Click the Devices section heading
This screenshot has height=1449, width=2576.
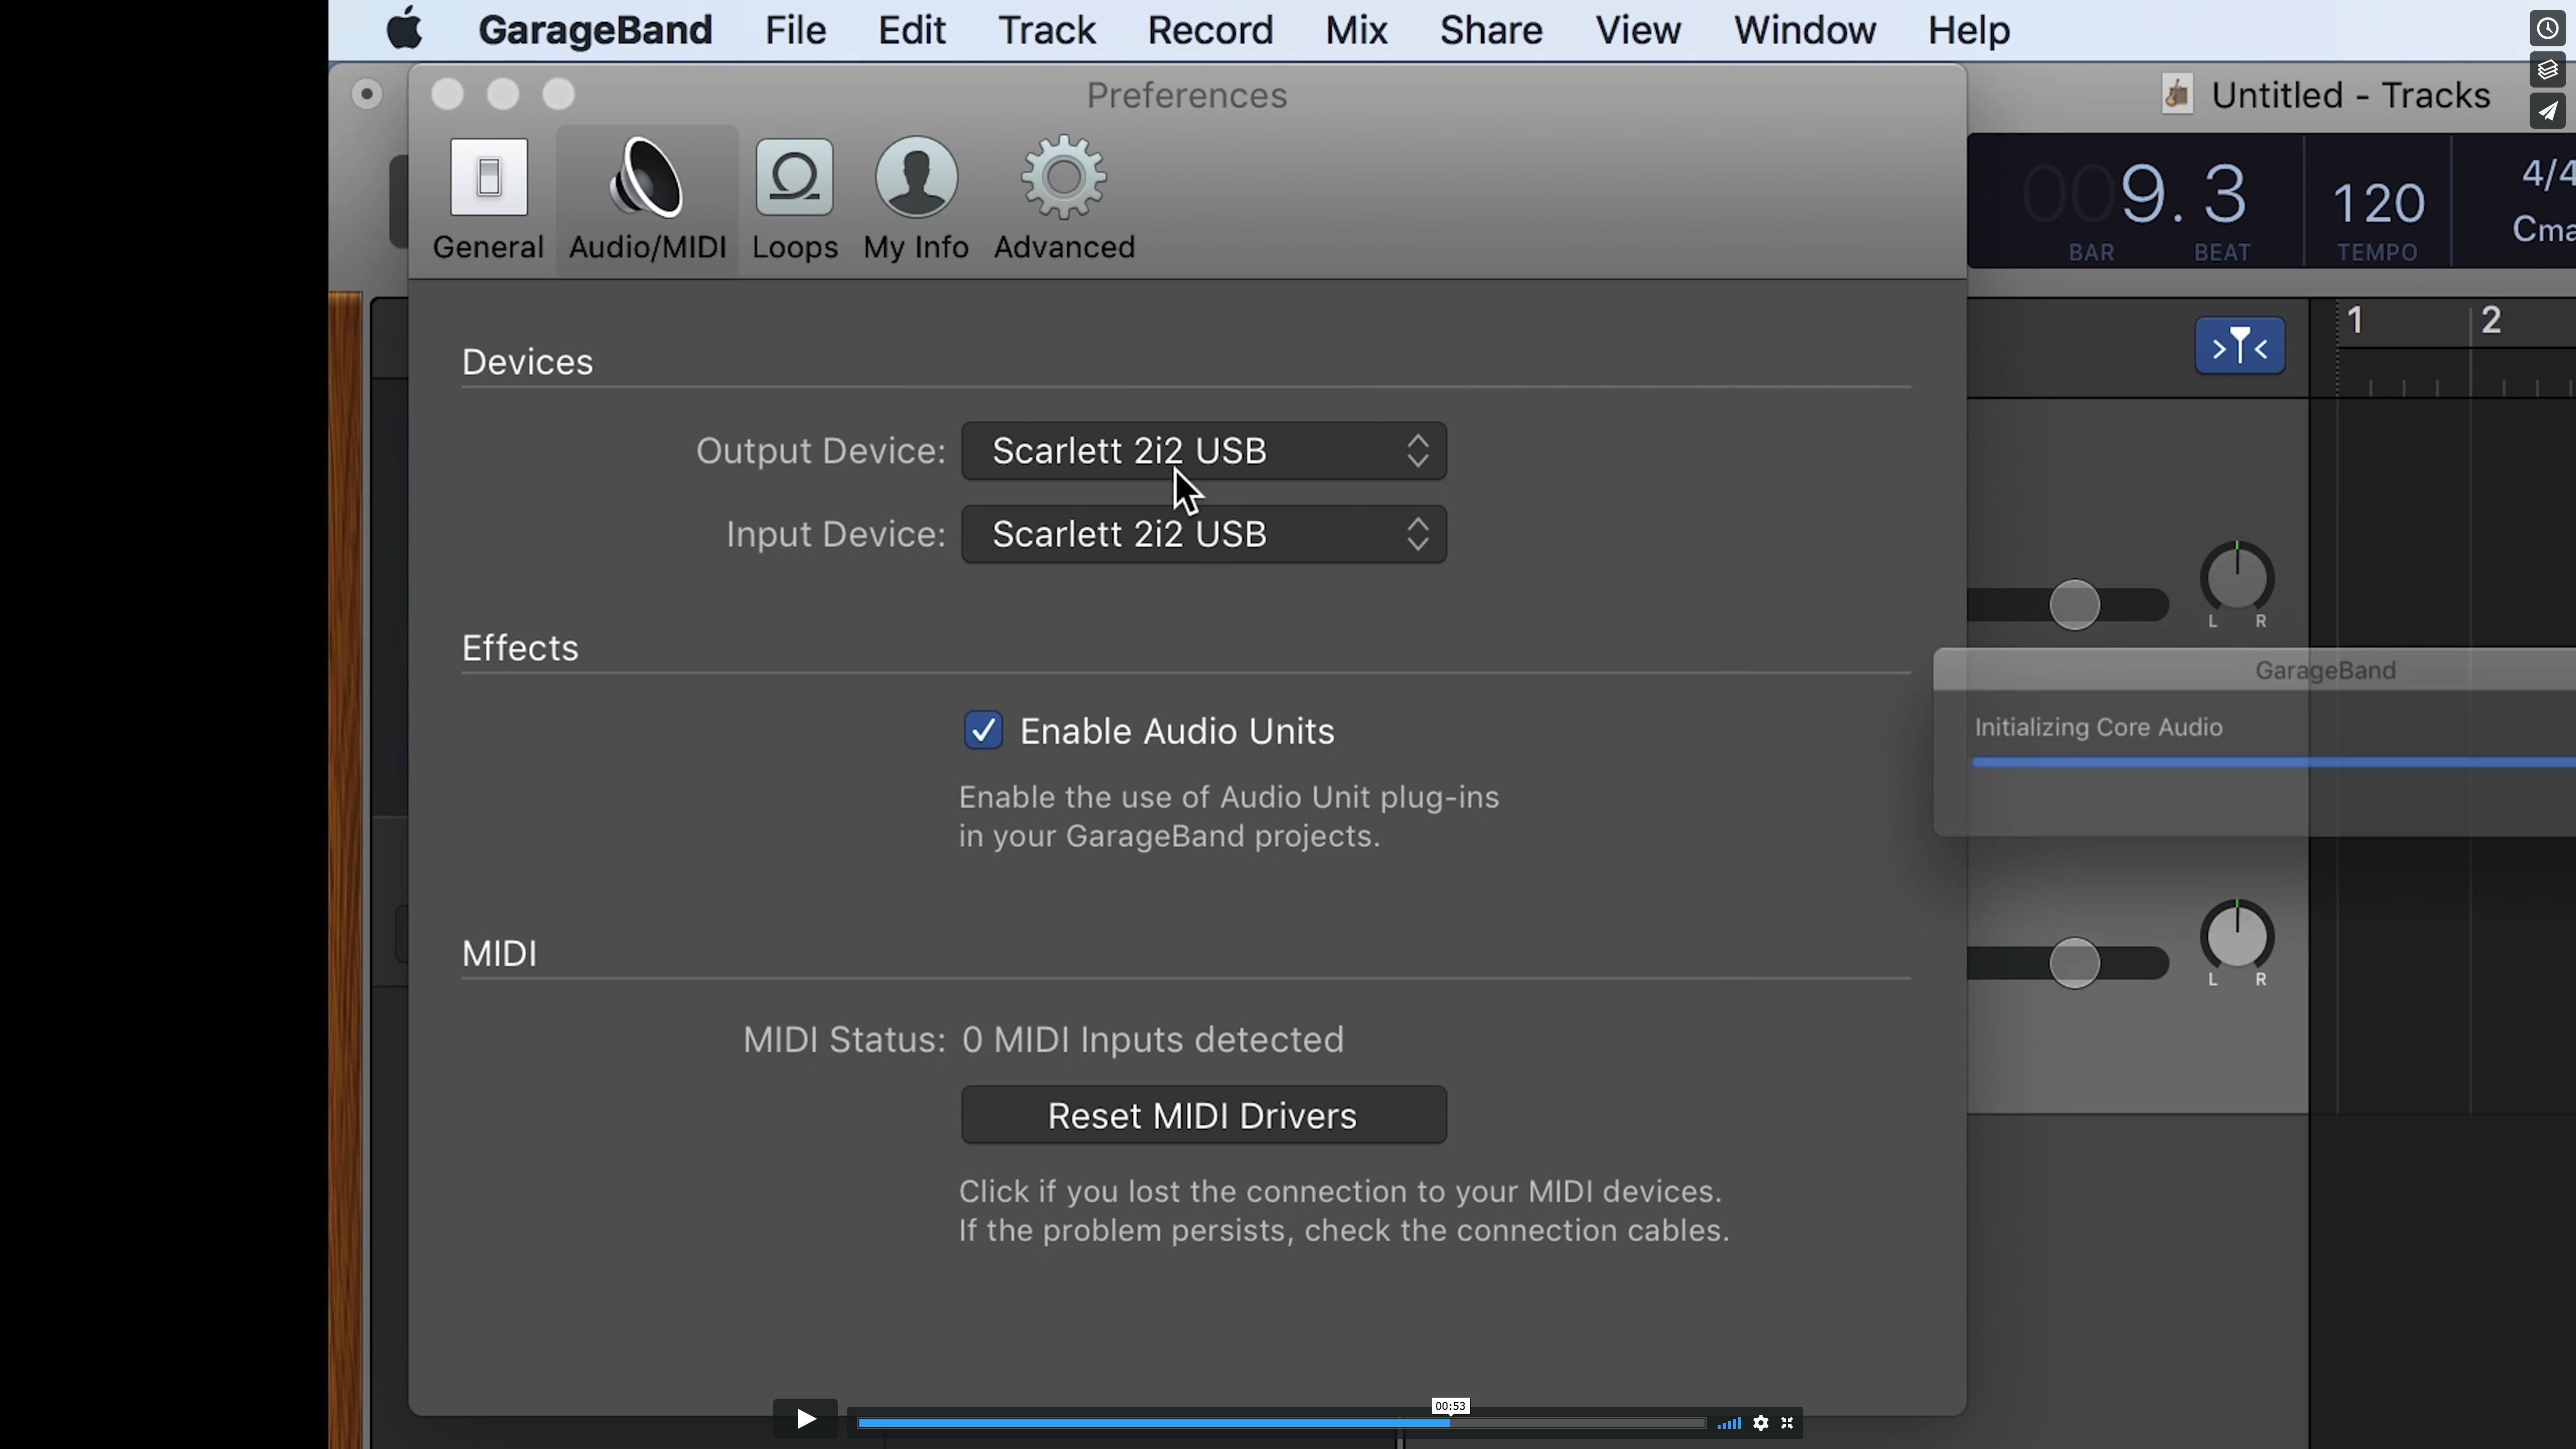(x=527, y=362)
